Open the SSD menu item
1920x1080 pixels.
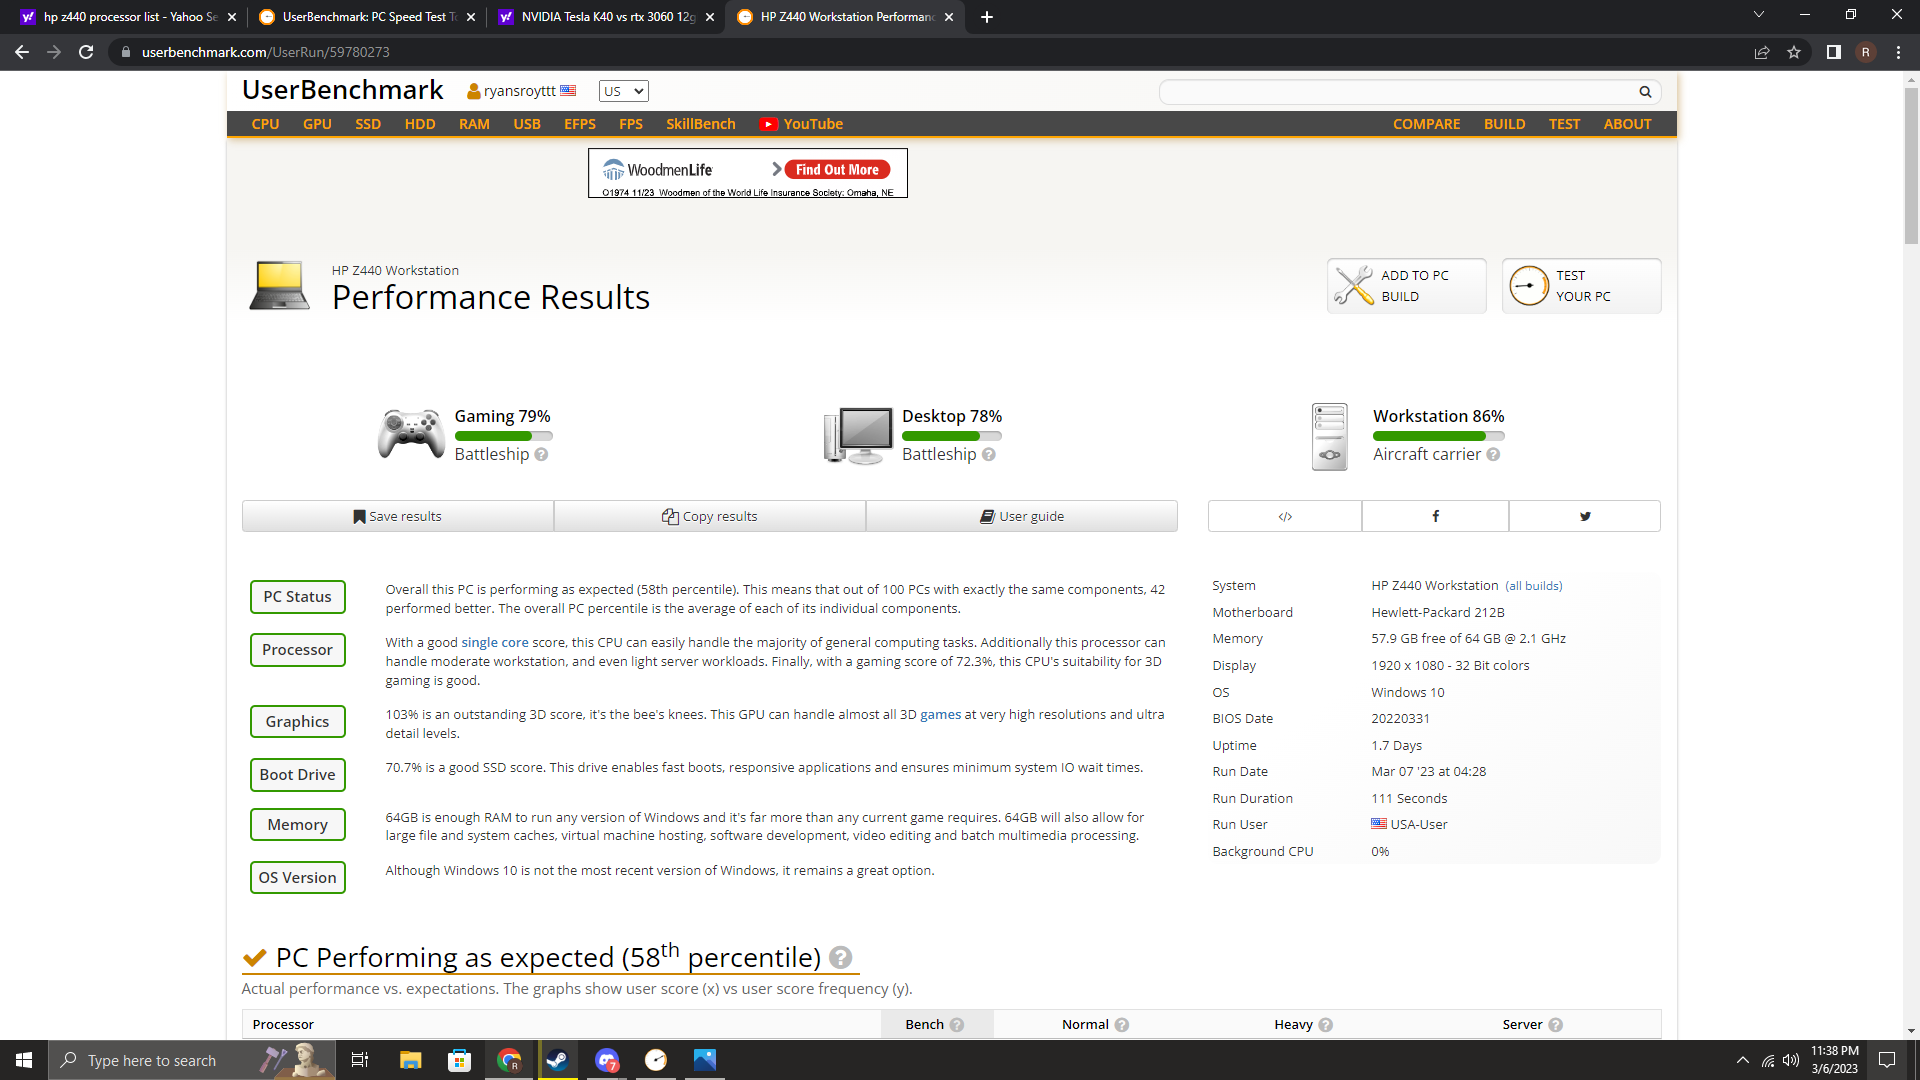point(368,124)
